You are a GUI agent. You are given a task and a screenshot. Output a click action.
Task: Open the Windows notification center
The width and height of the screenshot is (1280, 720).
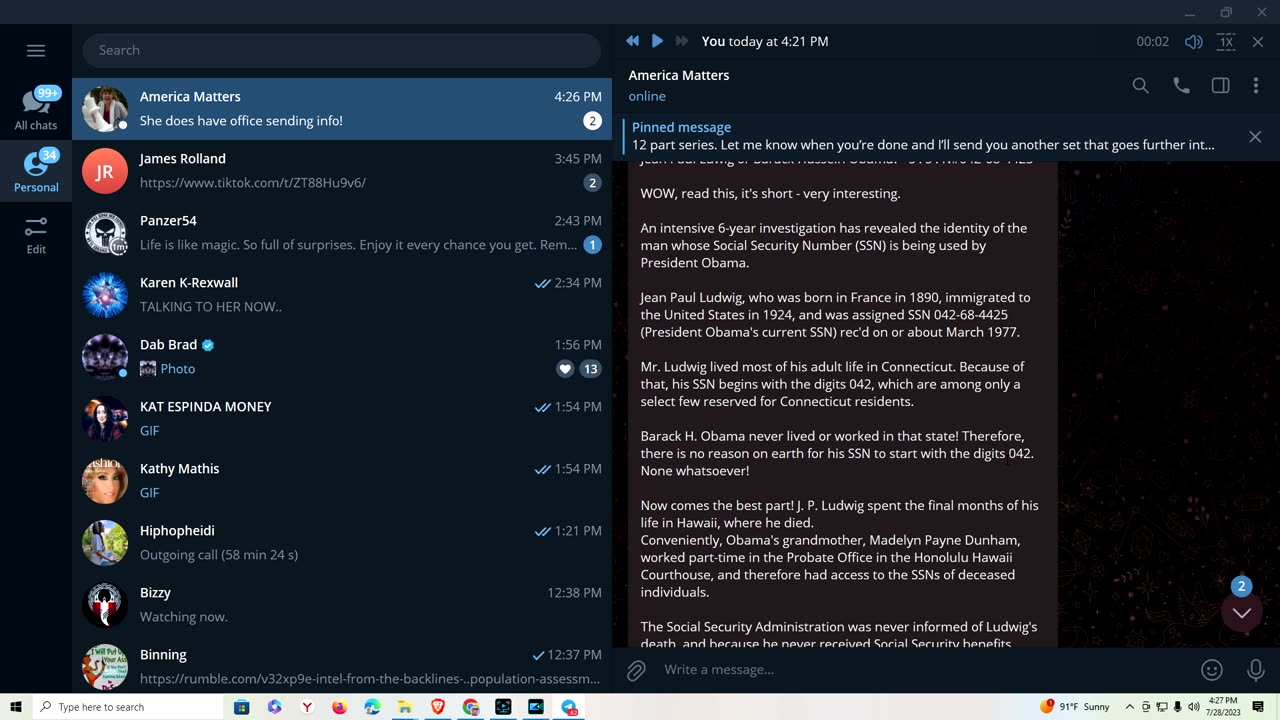1259,707
